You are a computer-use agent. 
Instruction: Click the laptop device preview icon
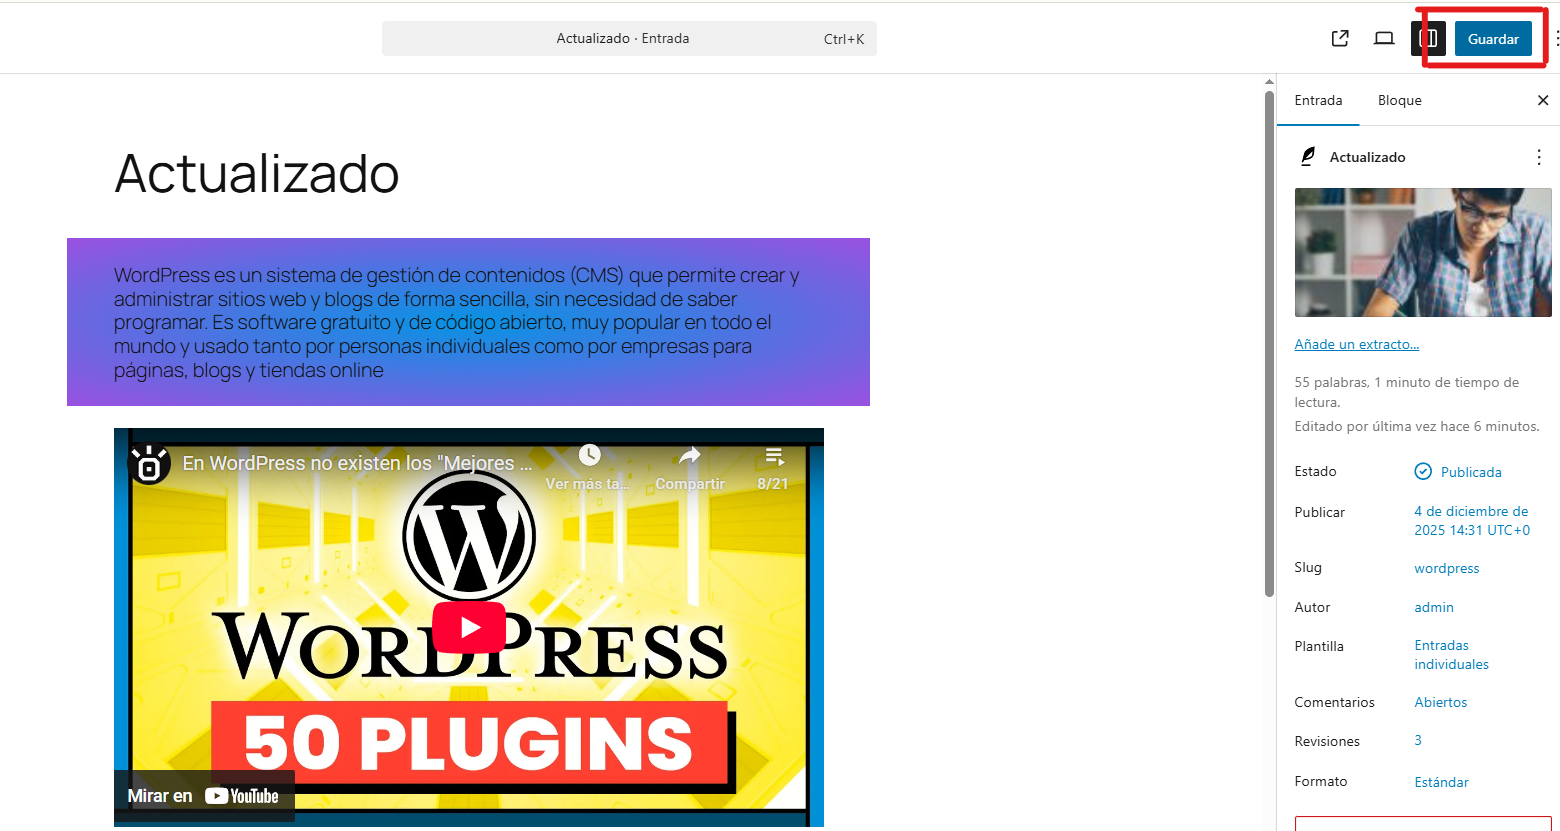coord(1384,39)
